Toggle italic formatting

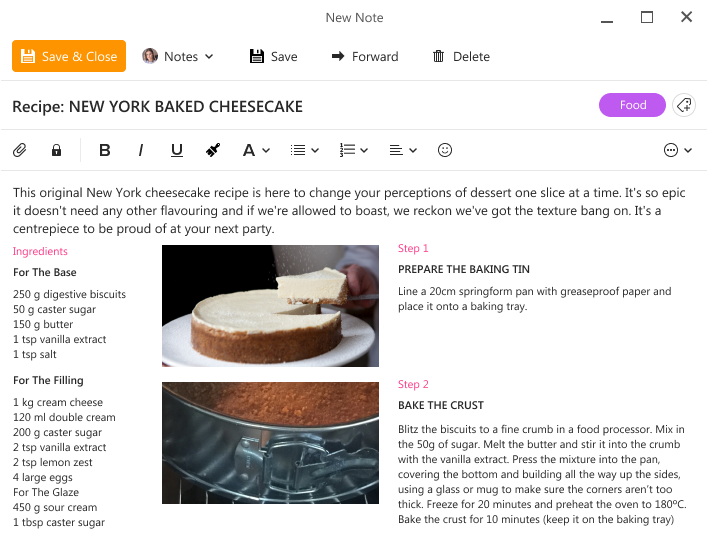pyautogui.click(x=141, y=150)
